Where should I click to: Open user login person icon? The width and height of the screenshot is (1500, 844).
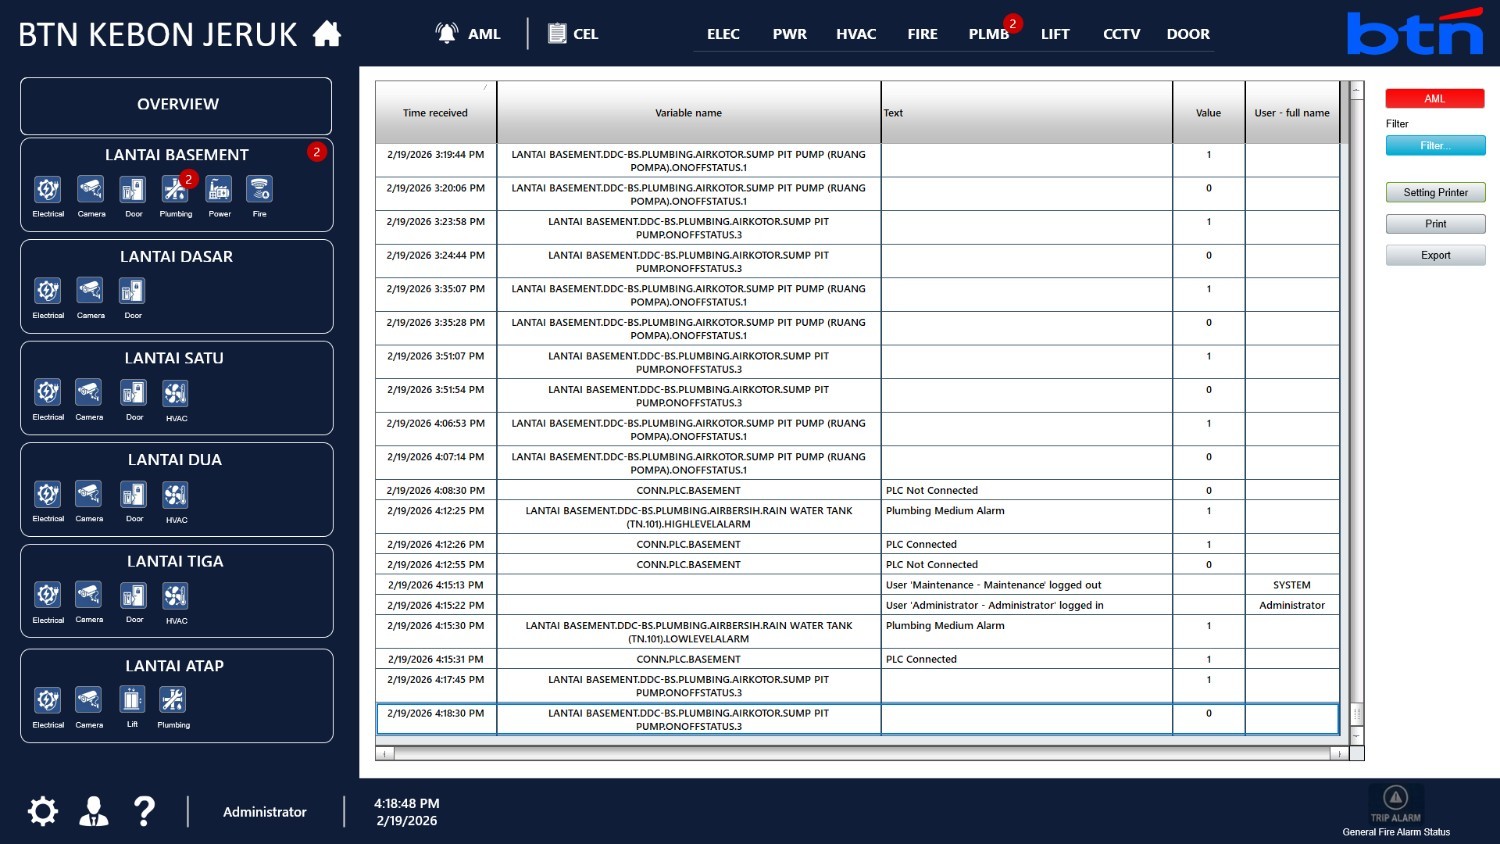tap(94, 811)
